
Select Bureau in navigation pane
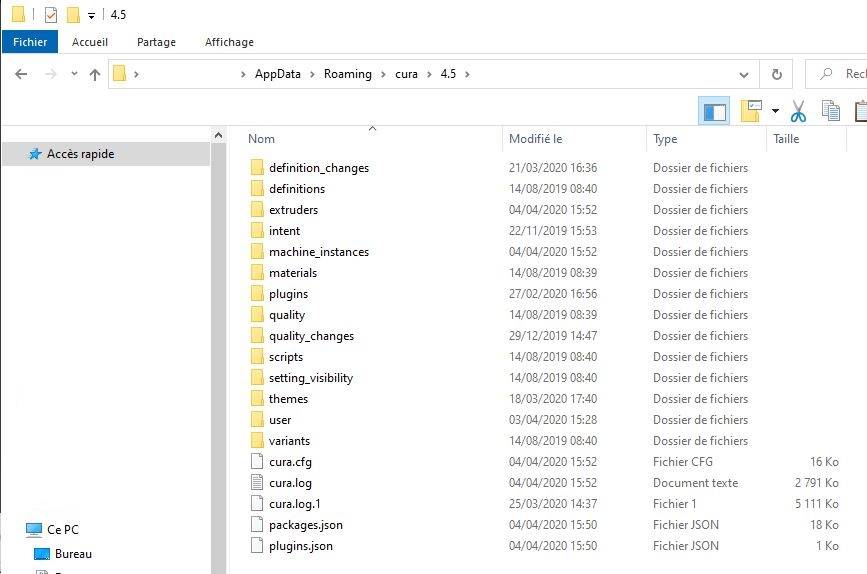tap(73, 554)
